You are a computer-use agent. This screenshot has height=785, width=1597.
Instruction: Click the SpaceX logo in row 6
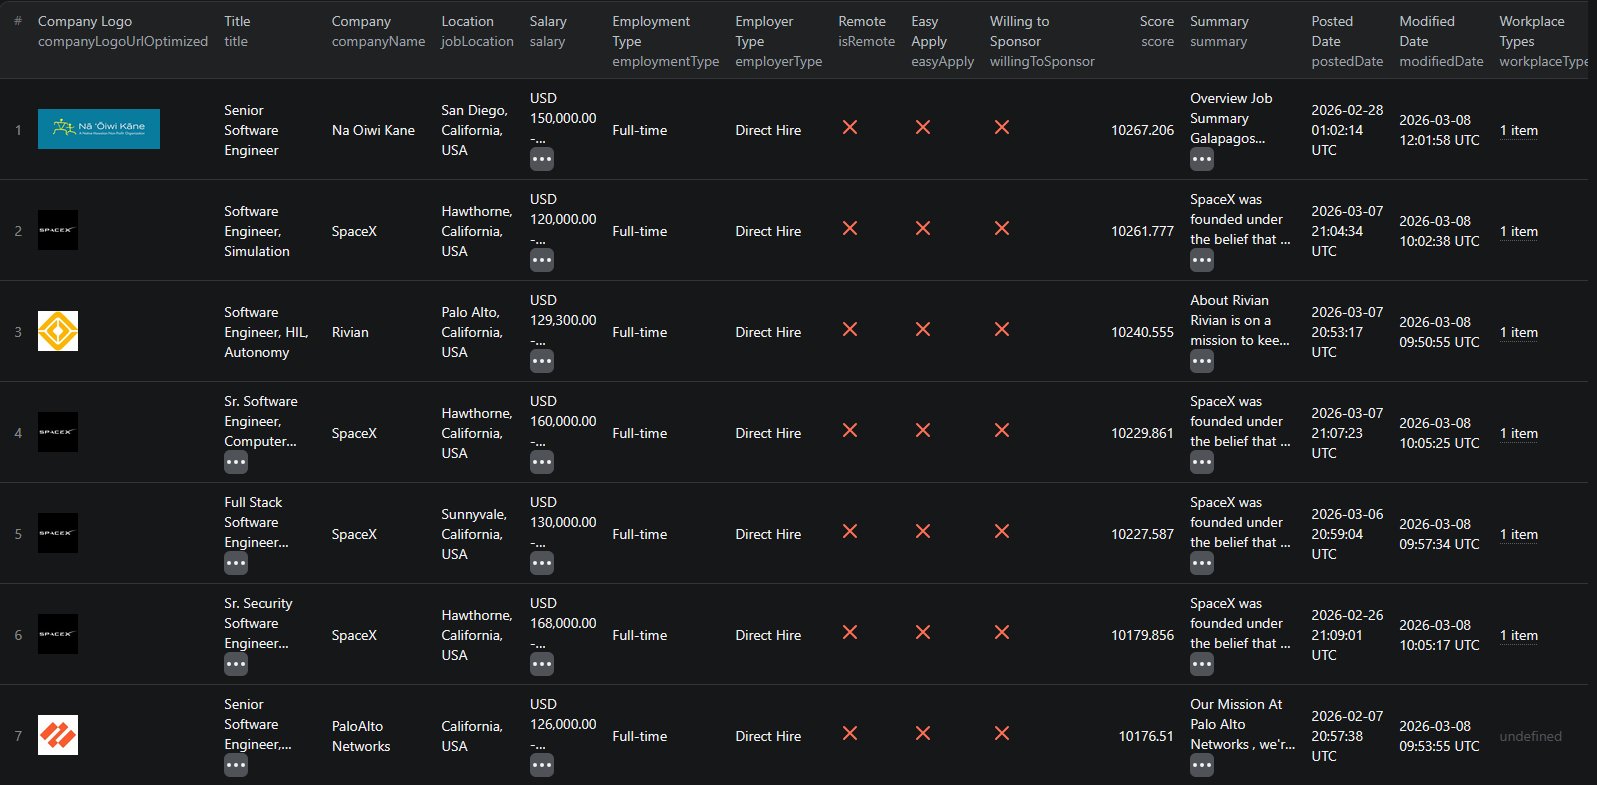(x=58, y=634)
